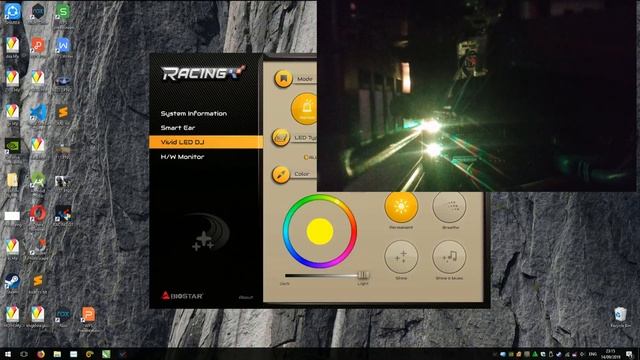Viewport: 640px width, 360px height.
Task: Click the ENG language indicator
Action: pos(593,354)
